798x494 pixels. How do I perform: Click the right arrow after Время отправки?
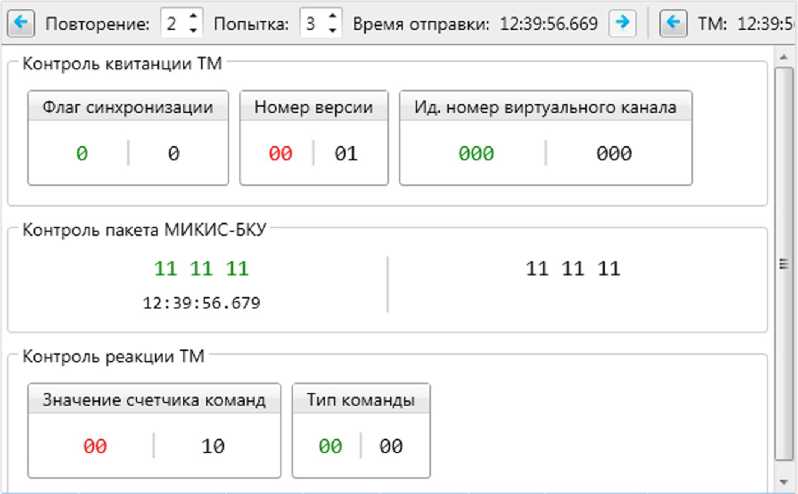click(622, 23)
